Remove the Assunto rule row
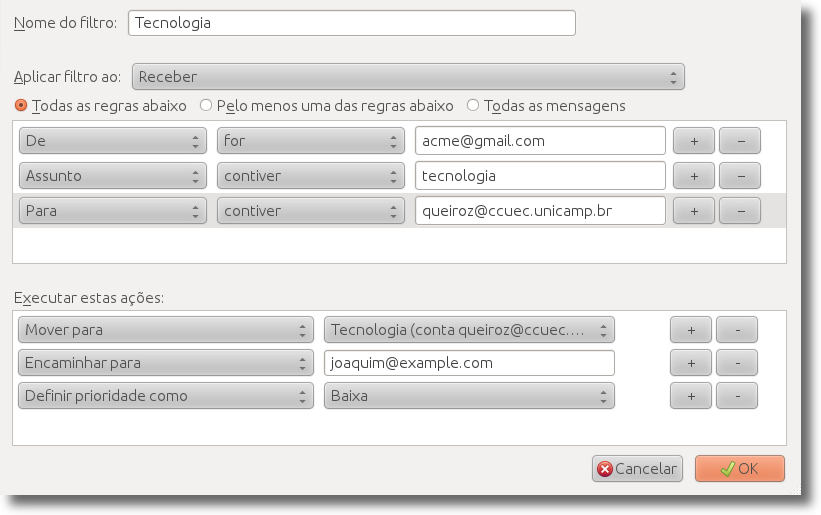 [x=740, y=176]
